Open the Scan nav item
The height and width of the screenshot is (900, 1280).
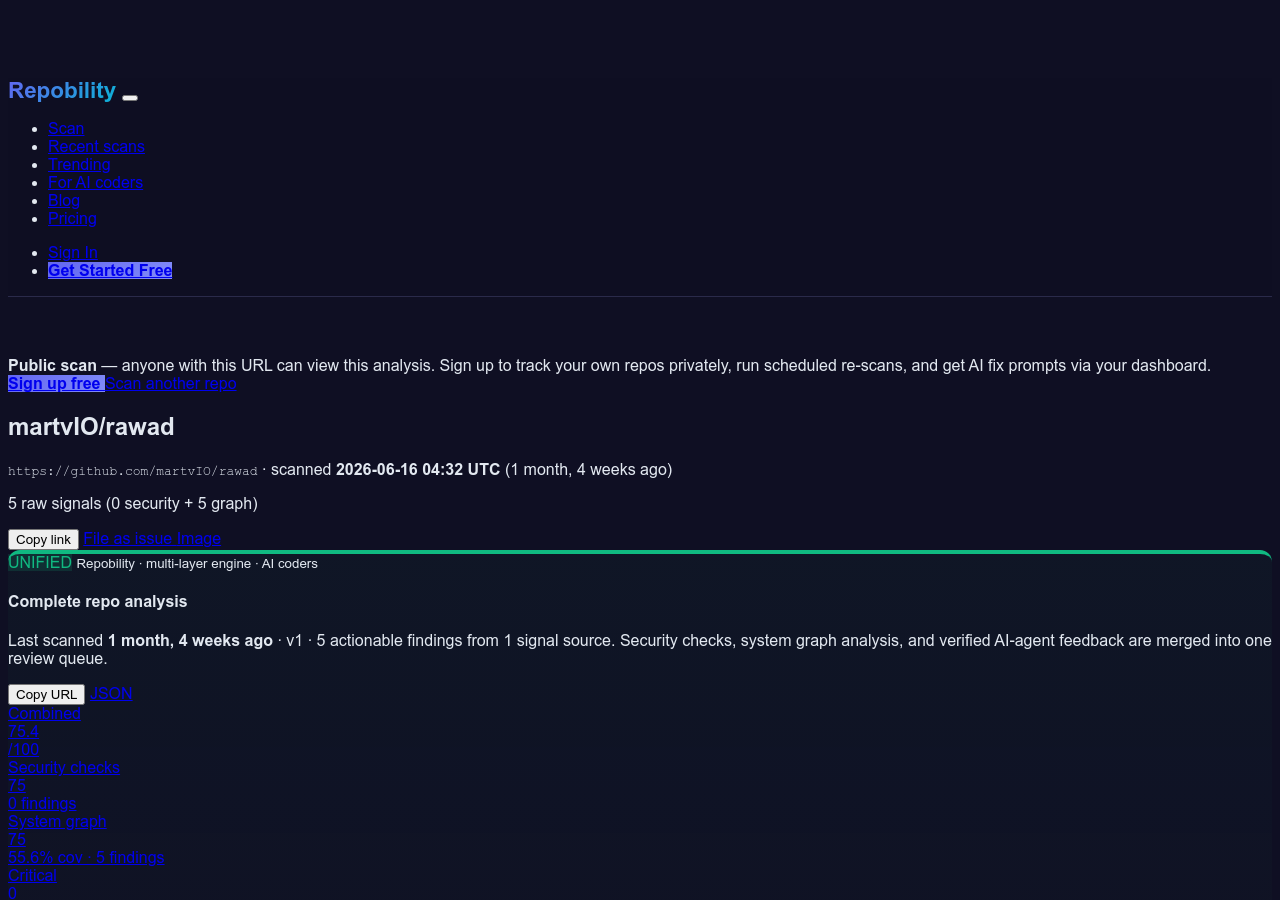pyautogui.click(x=66, y=128)
